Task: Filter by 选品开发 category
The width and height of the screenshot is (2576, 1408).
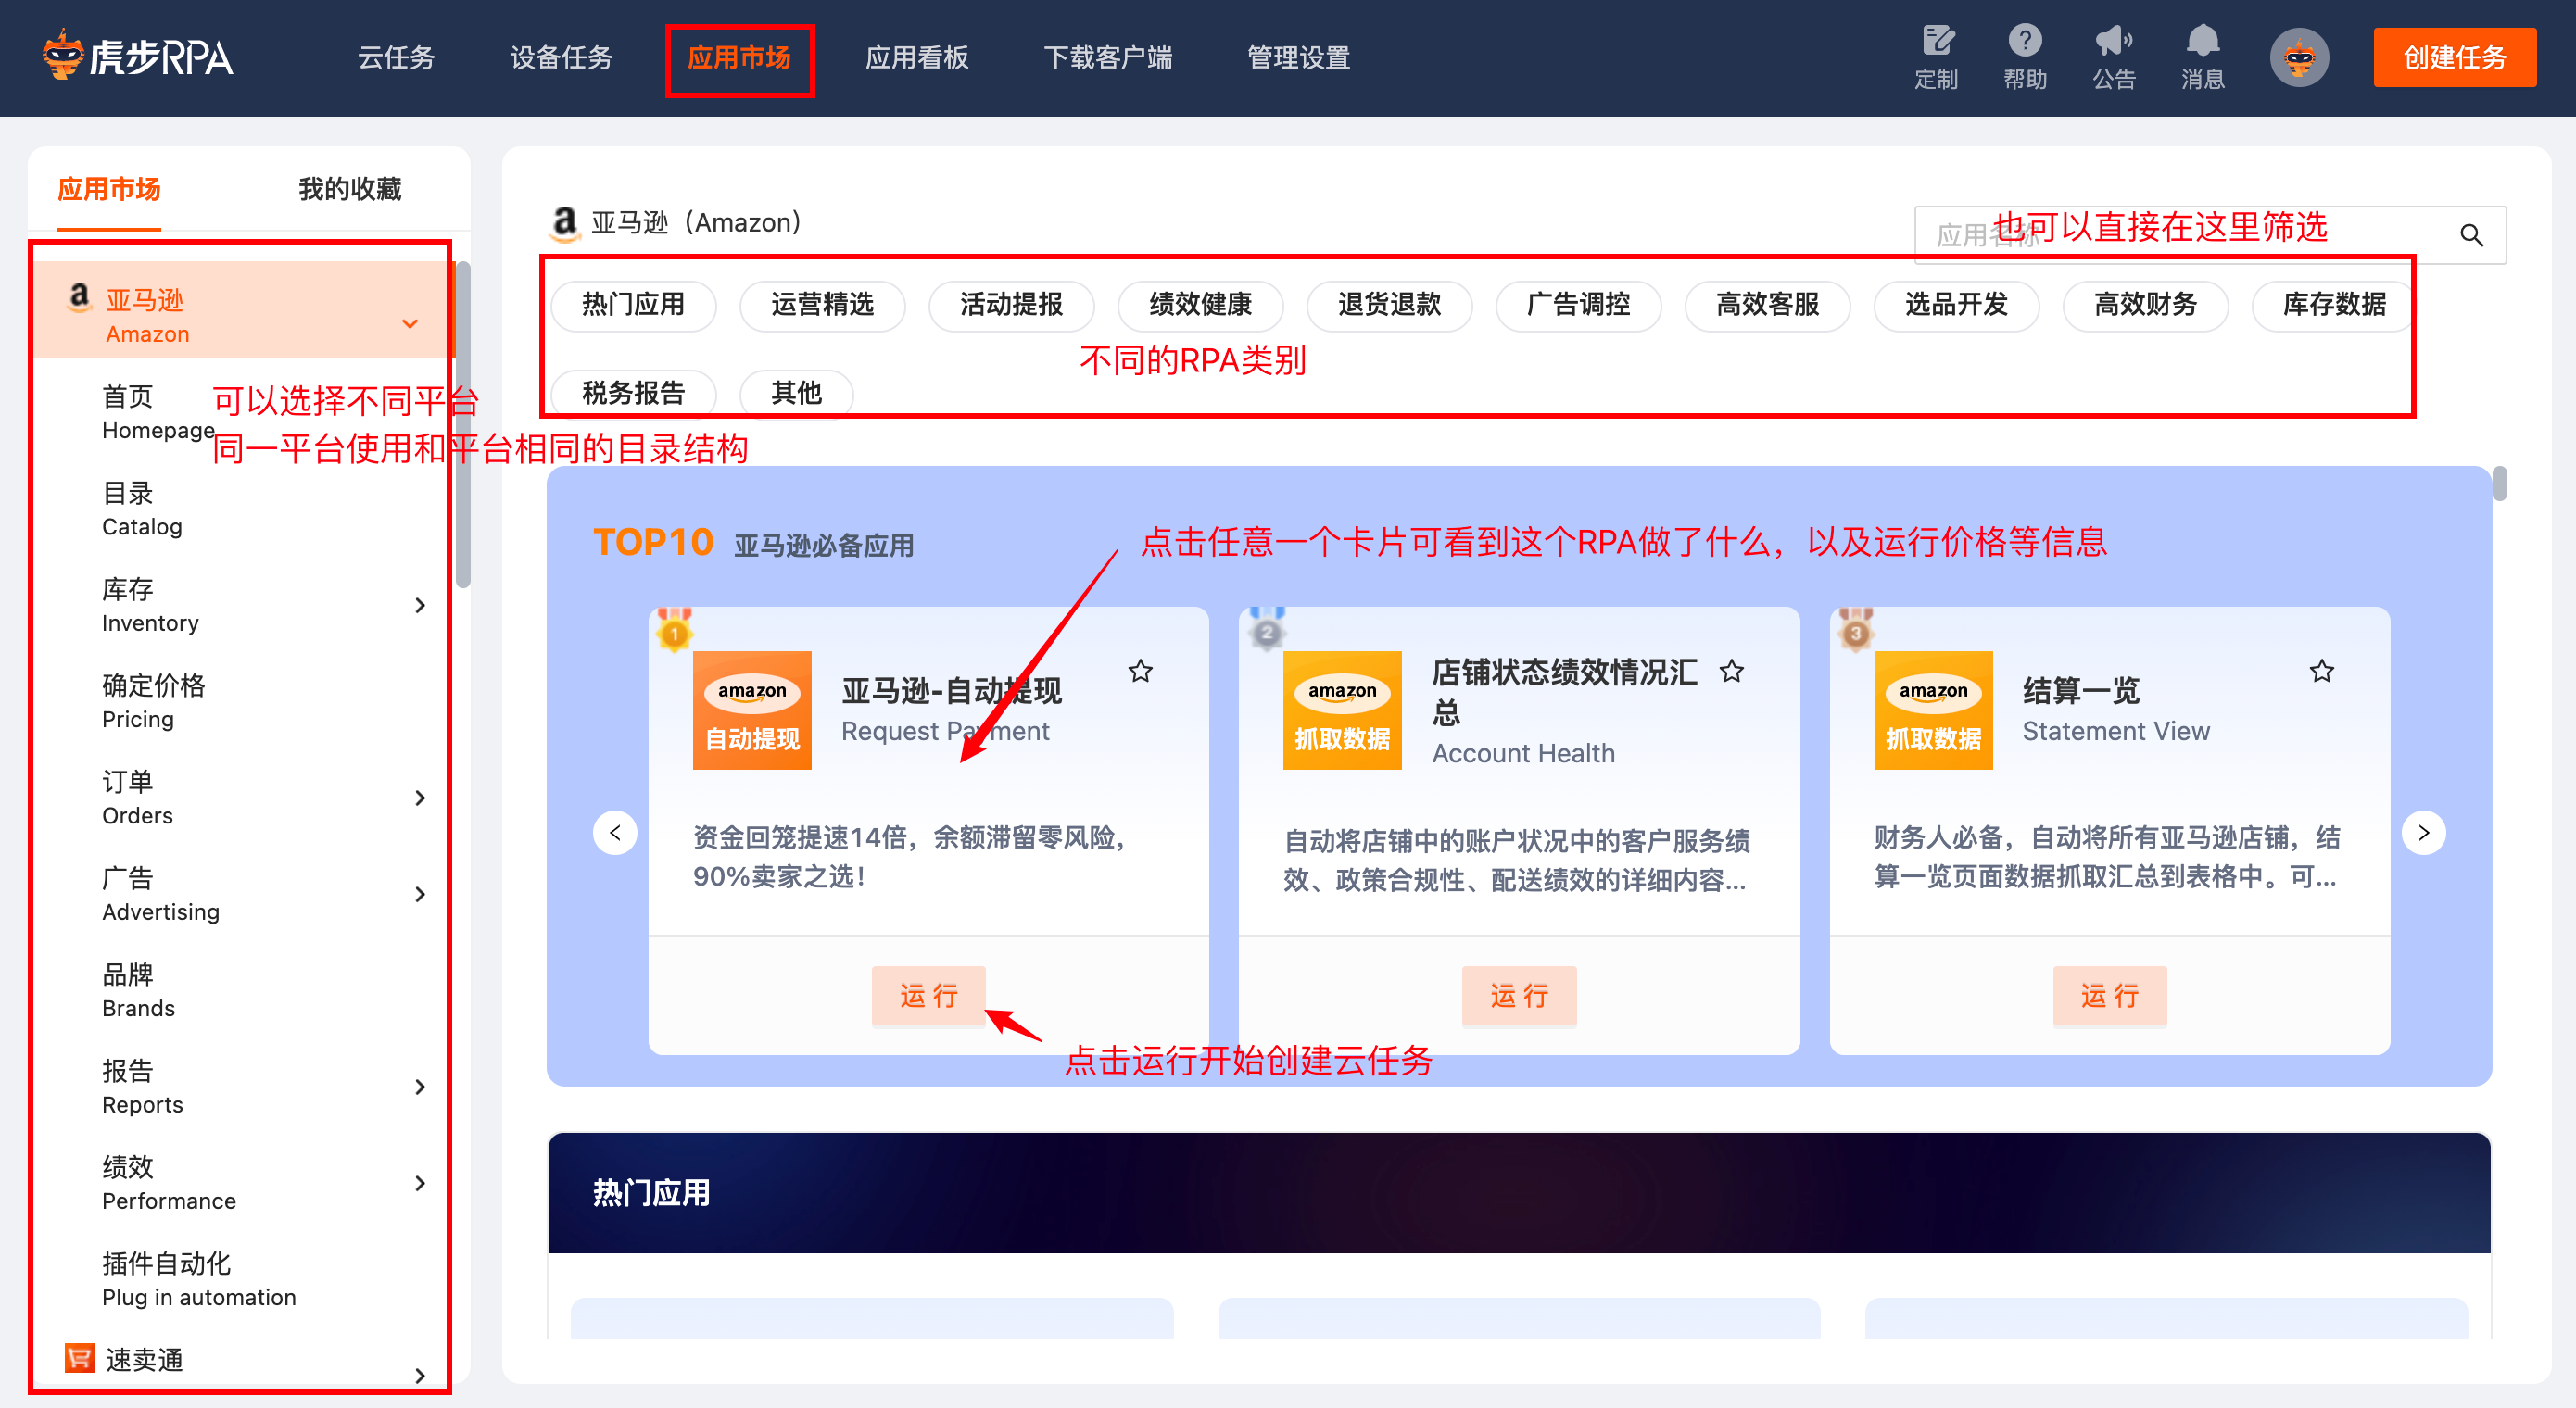Action: point(1956,304)
